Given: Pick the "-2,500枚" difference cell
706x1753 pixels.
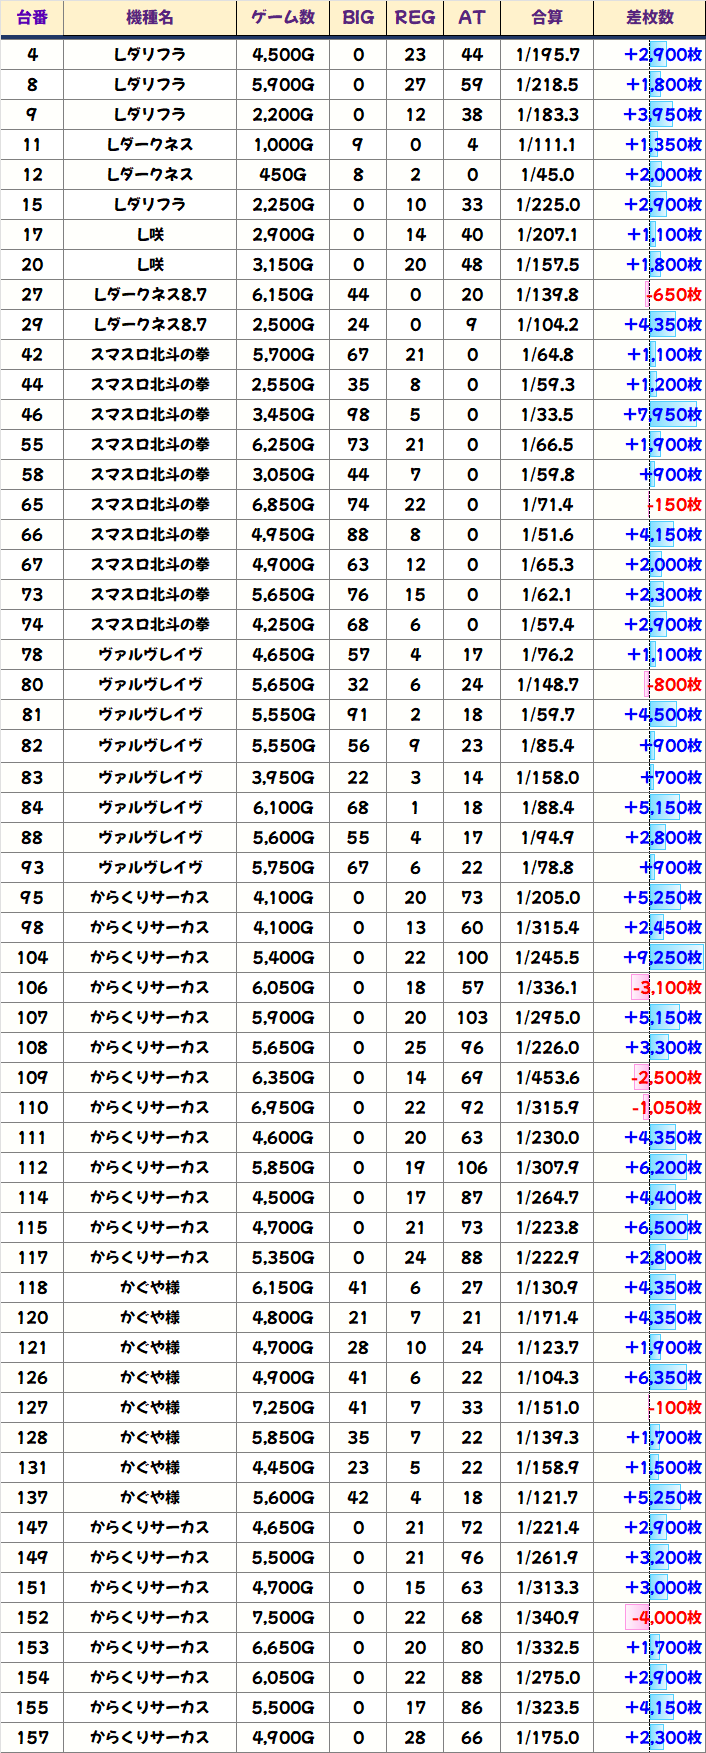Looking at the screenshot, I should tap(650, 1078).
